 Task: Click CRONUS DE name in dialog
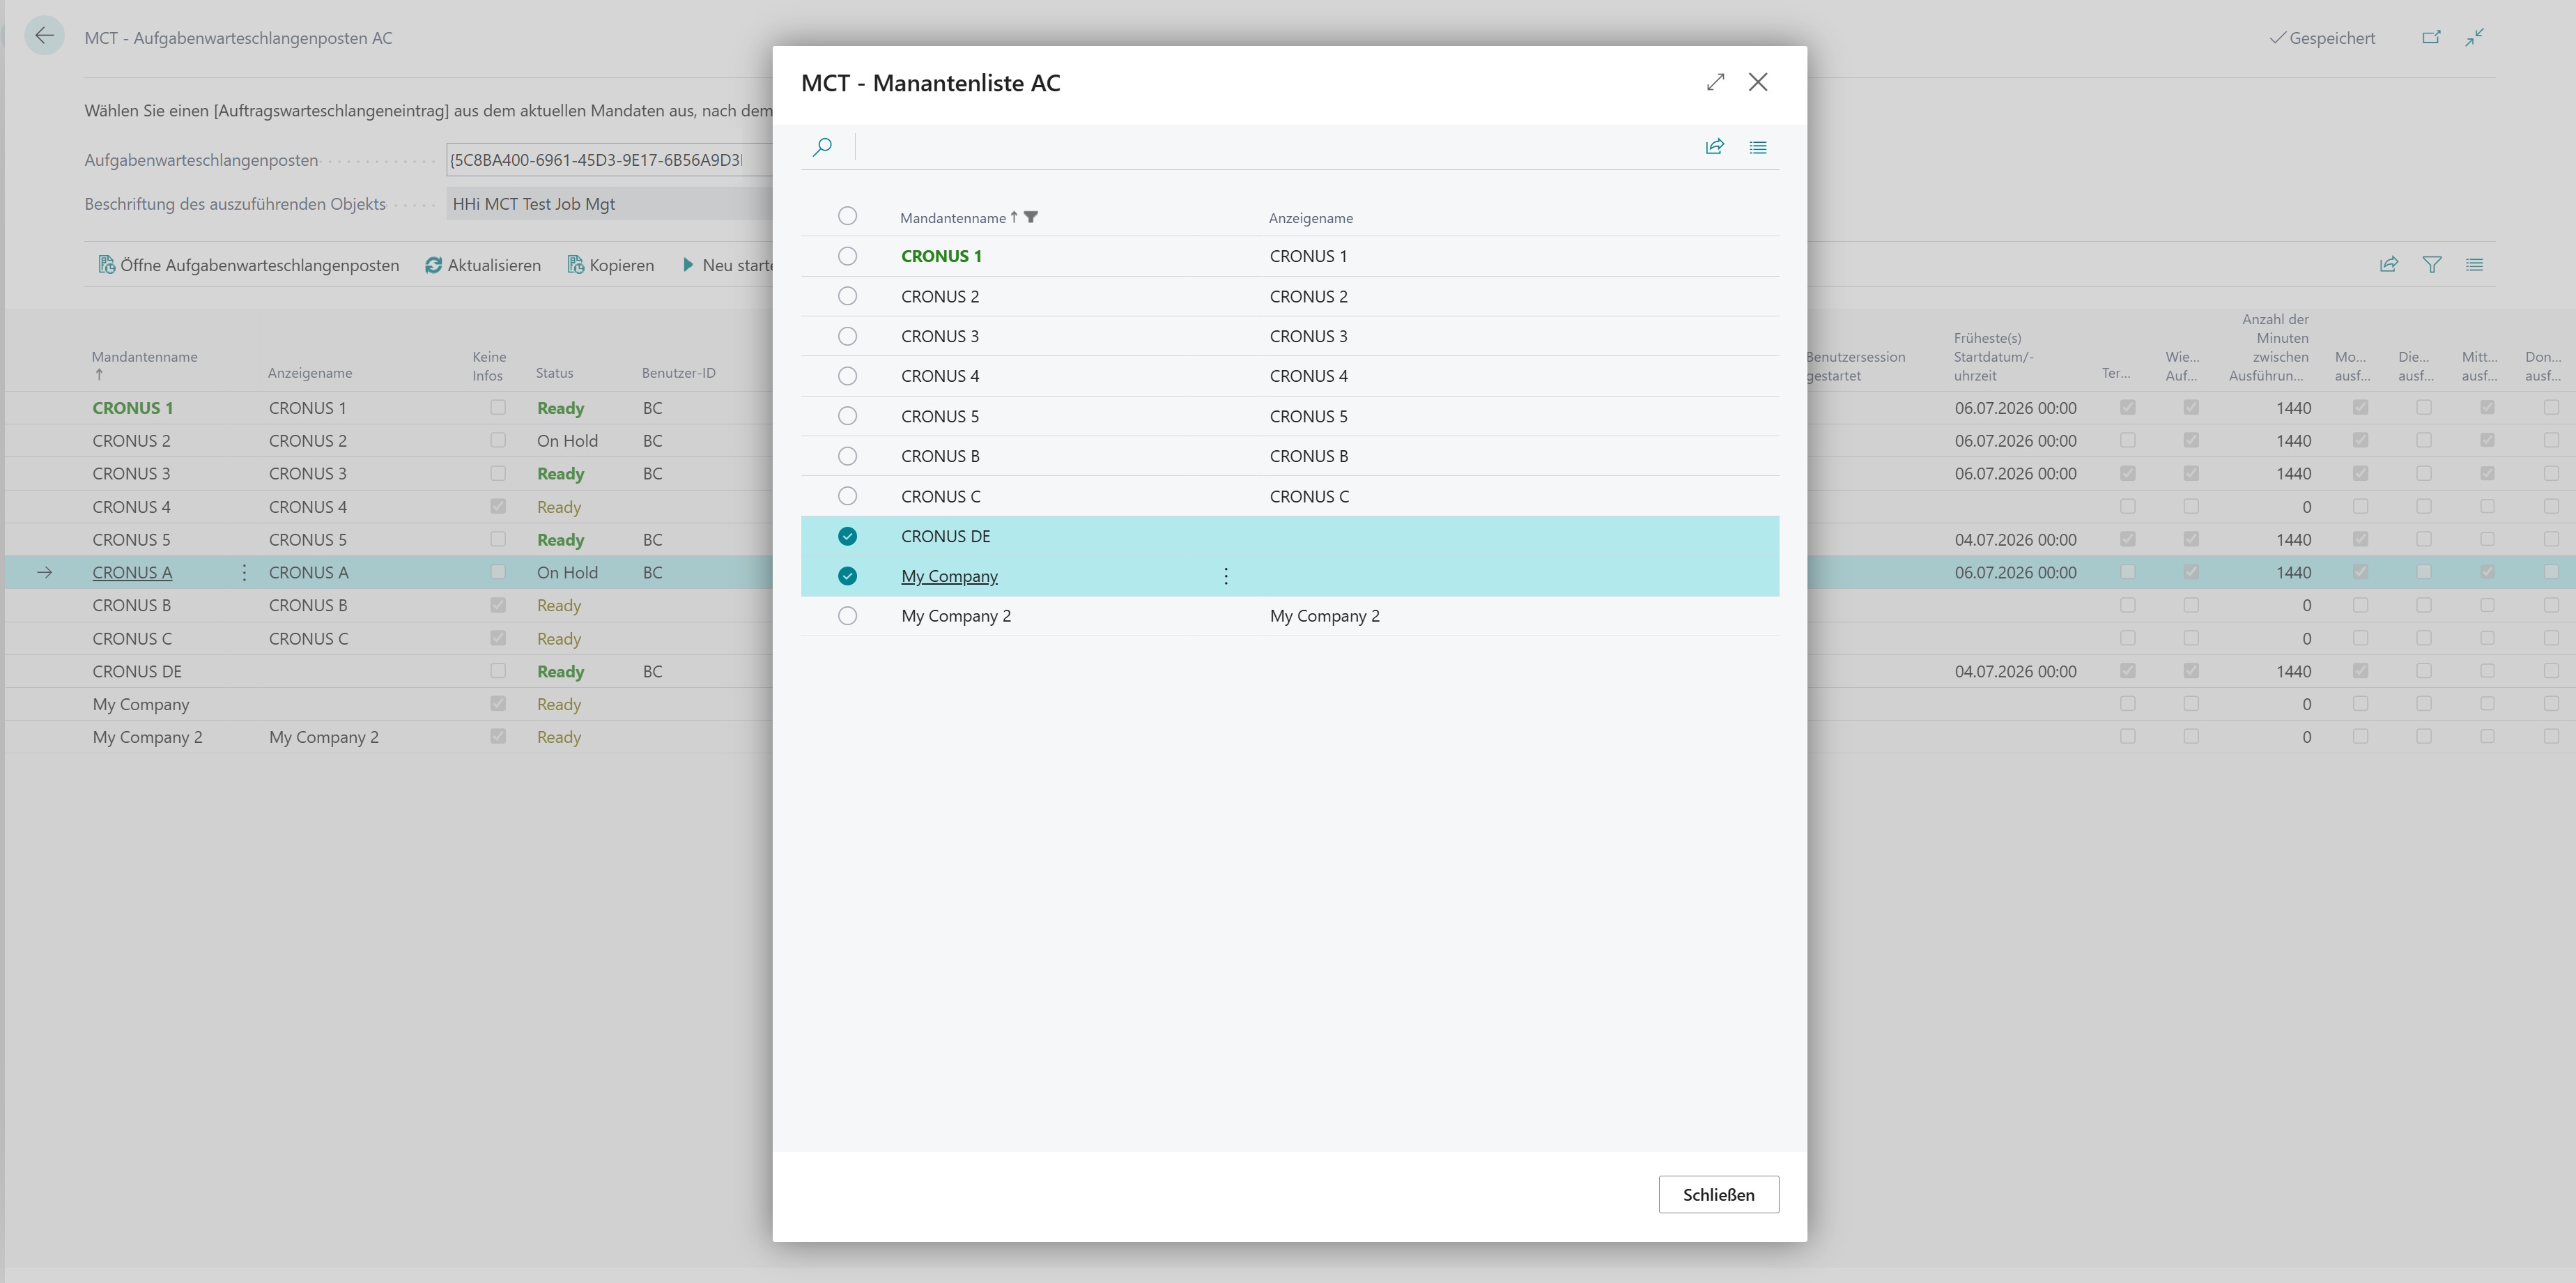coord(945,536)
